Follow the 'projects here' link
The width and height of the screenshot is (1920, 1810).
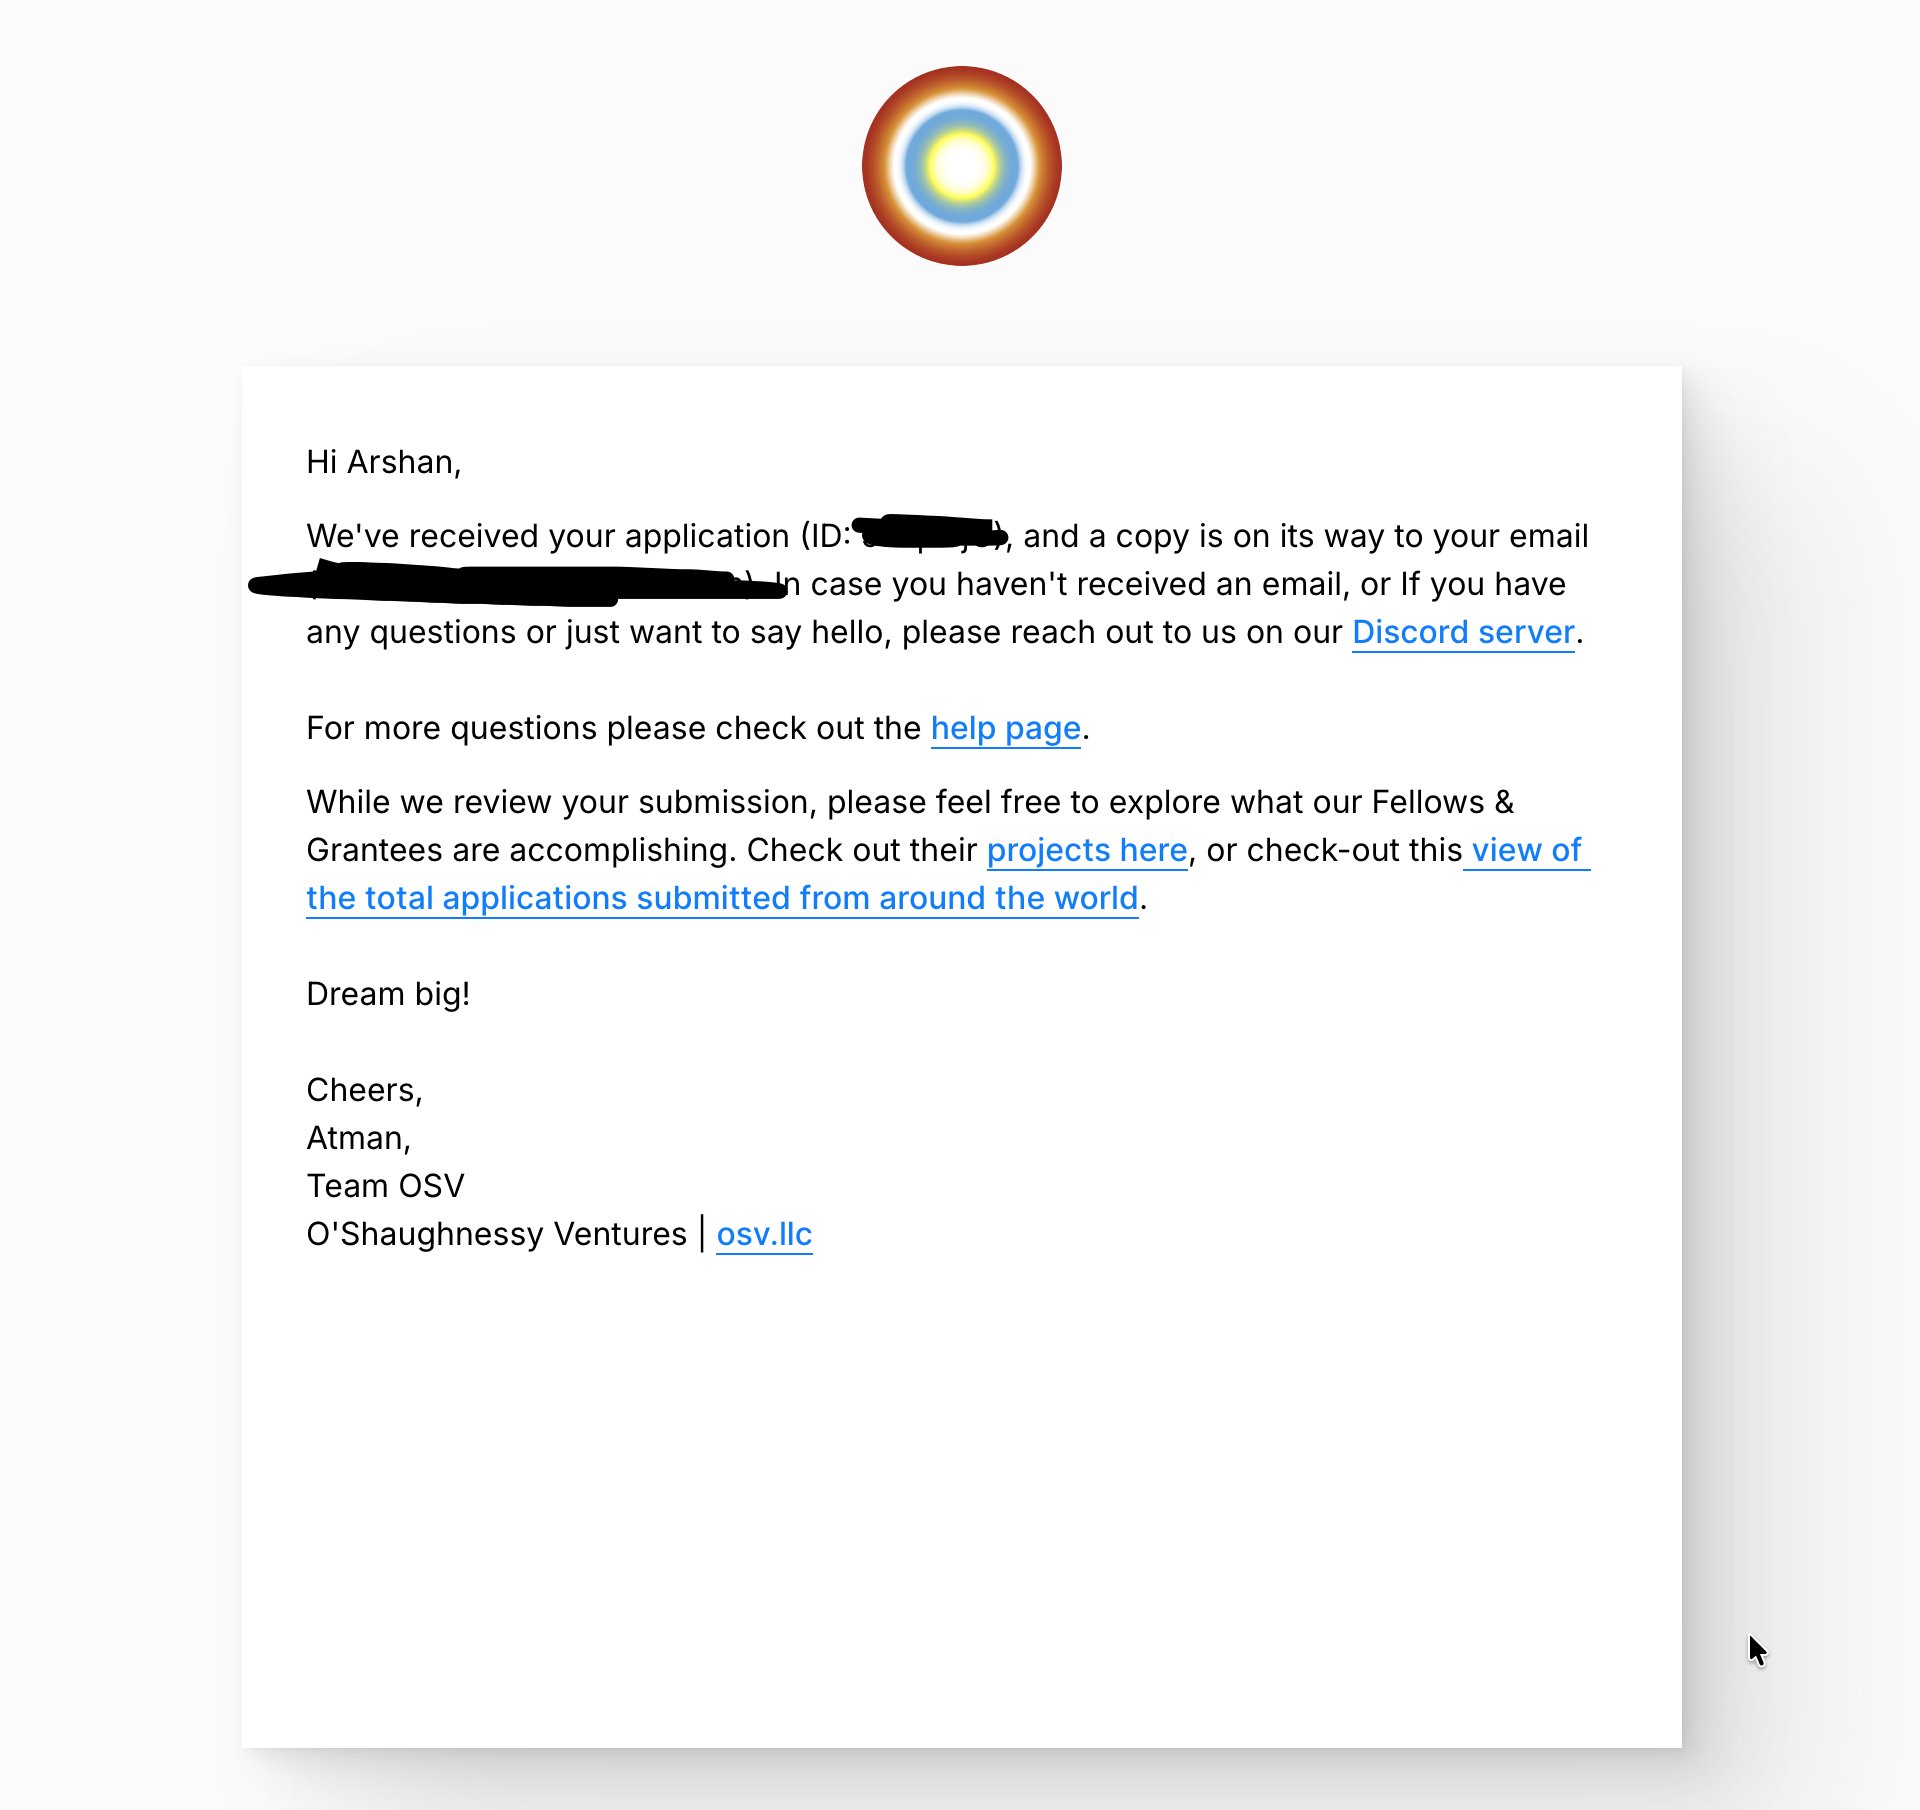tap(1086, 851)
